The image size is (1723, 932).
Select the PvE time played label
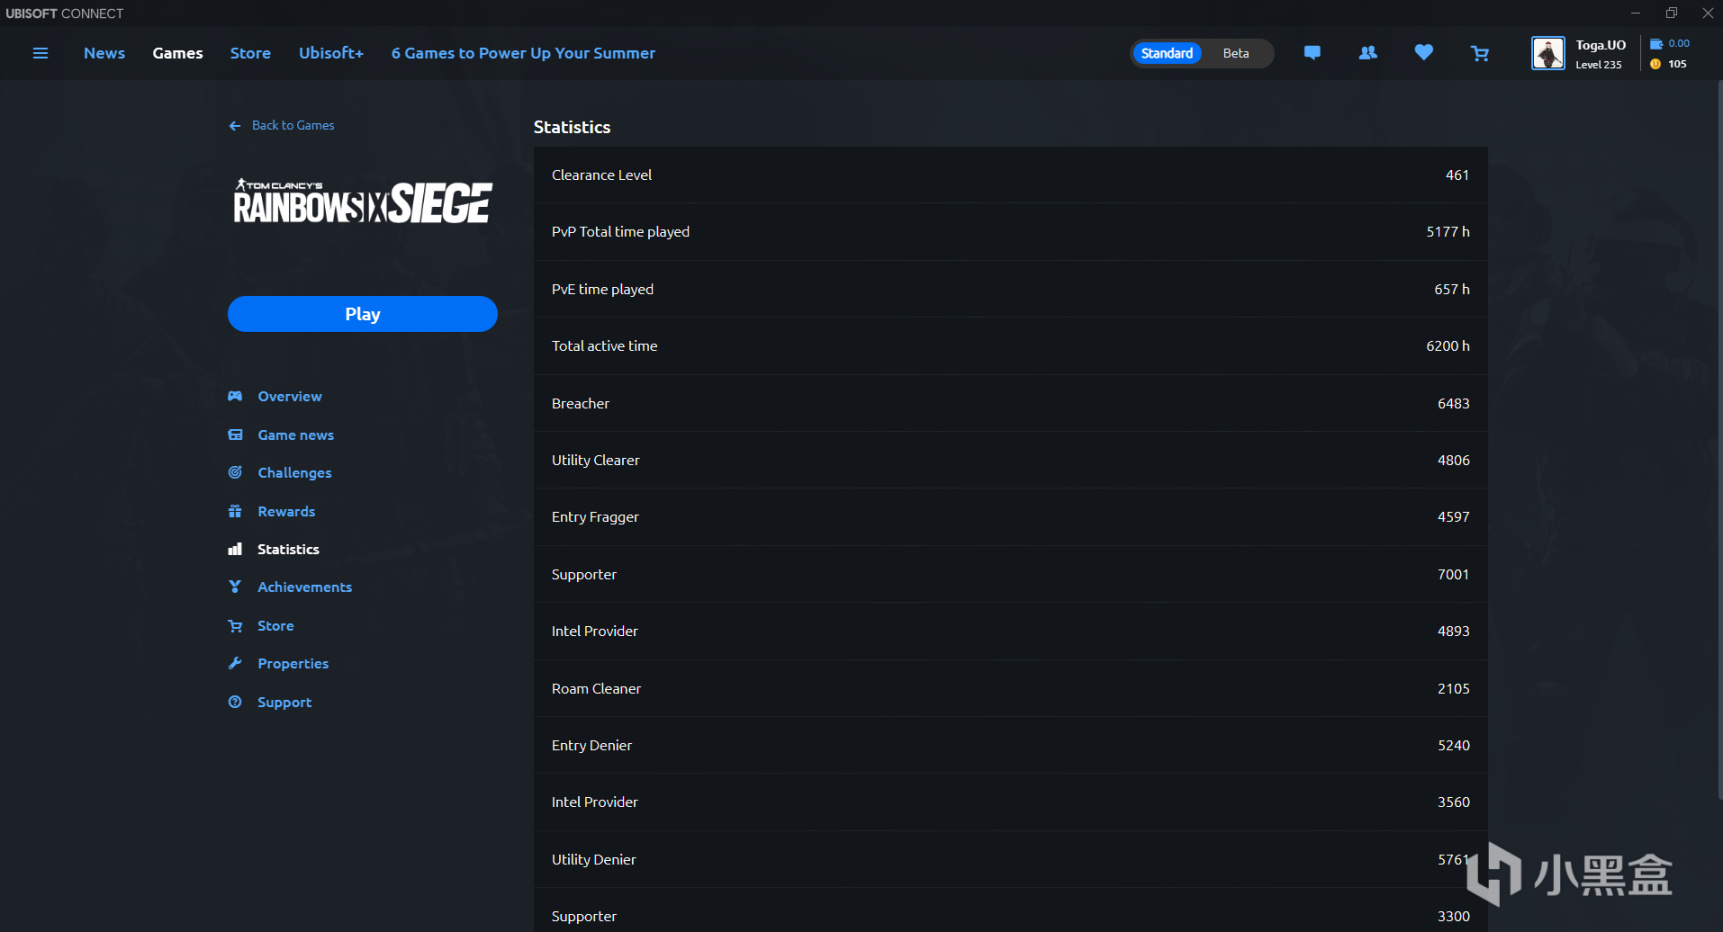[x=603, y=289]
